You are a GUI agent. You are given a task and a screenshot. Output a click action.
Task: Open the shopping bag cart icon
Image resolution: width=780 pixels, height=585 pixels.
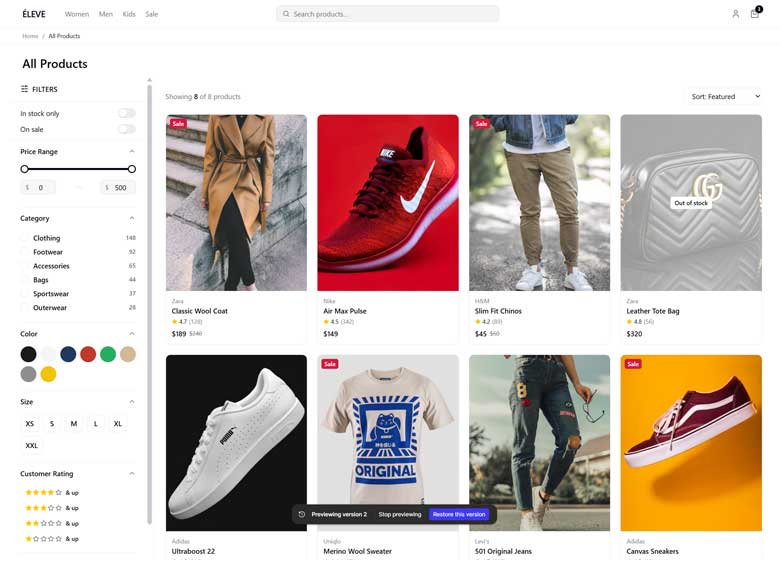coord(755,14)
